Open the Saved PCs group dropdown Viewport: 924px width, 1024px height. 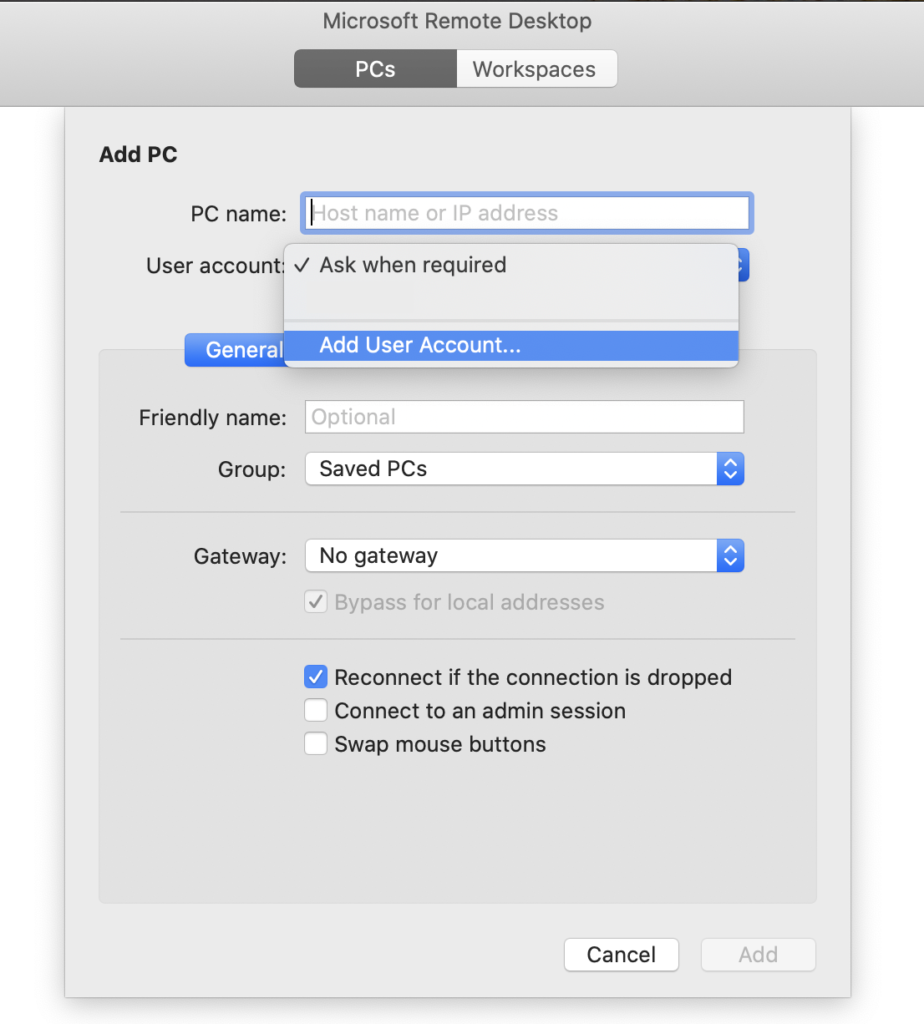click(x=510, y=469)
